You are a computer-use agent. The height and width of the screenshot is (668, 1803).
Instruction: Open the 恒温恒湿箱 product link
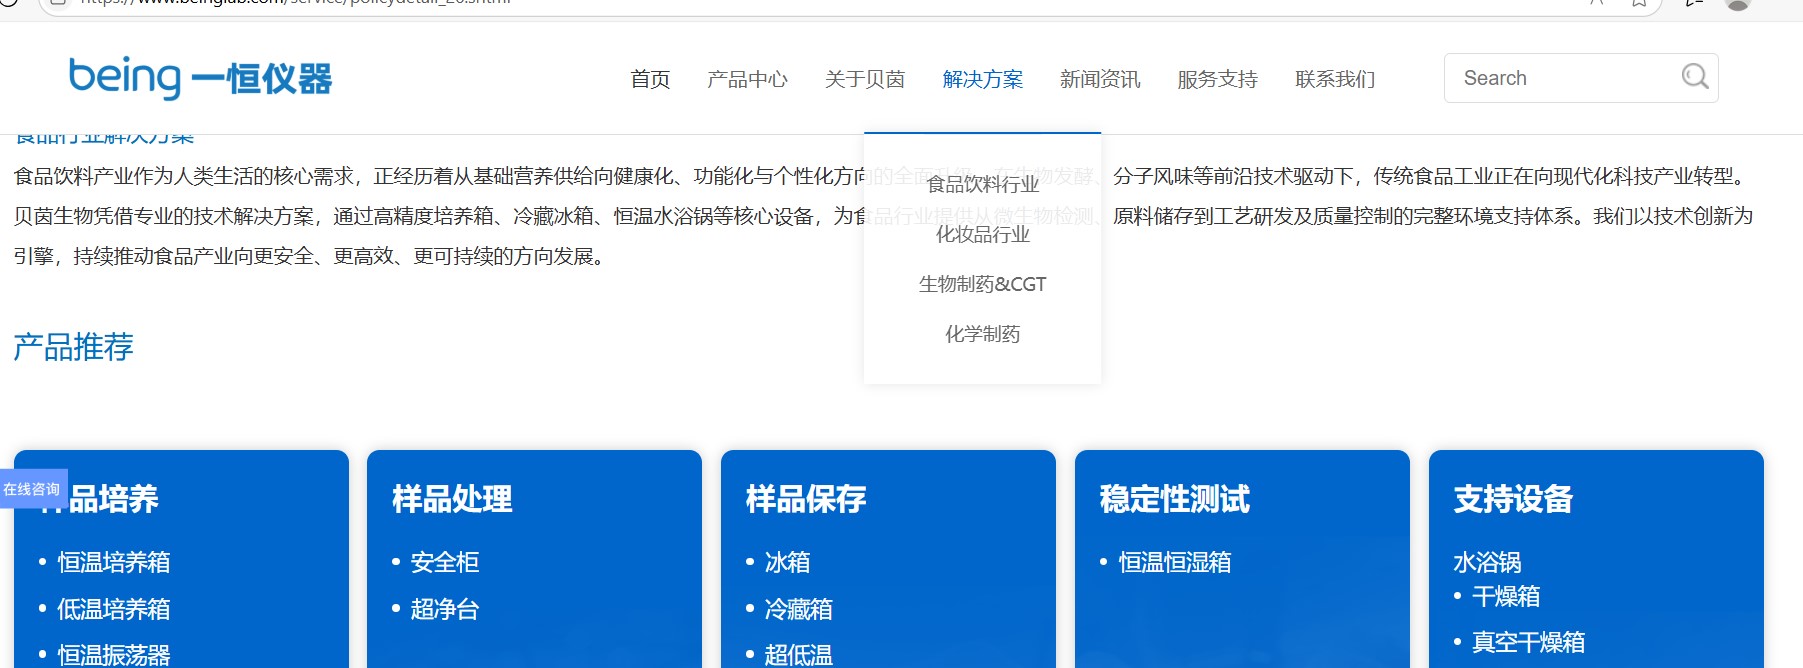coord(1174,562)
